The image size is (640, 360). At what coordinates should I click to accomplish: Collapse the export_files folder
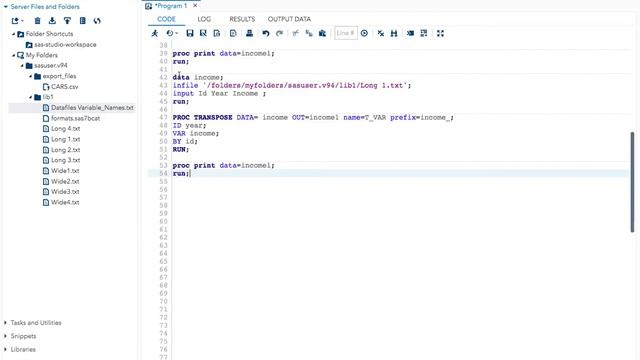pos(31,76)
